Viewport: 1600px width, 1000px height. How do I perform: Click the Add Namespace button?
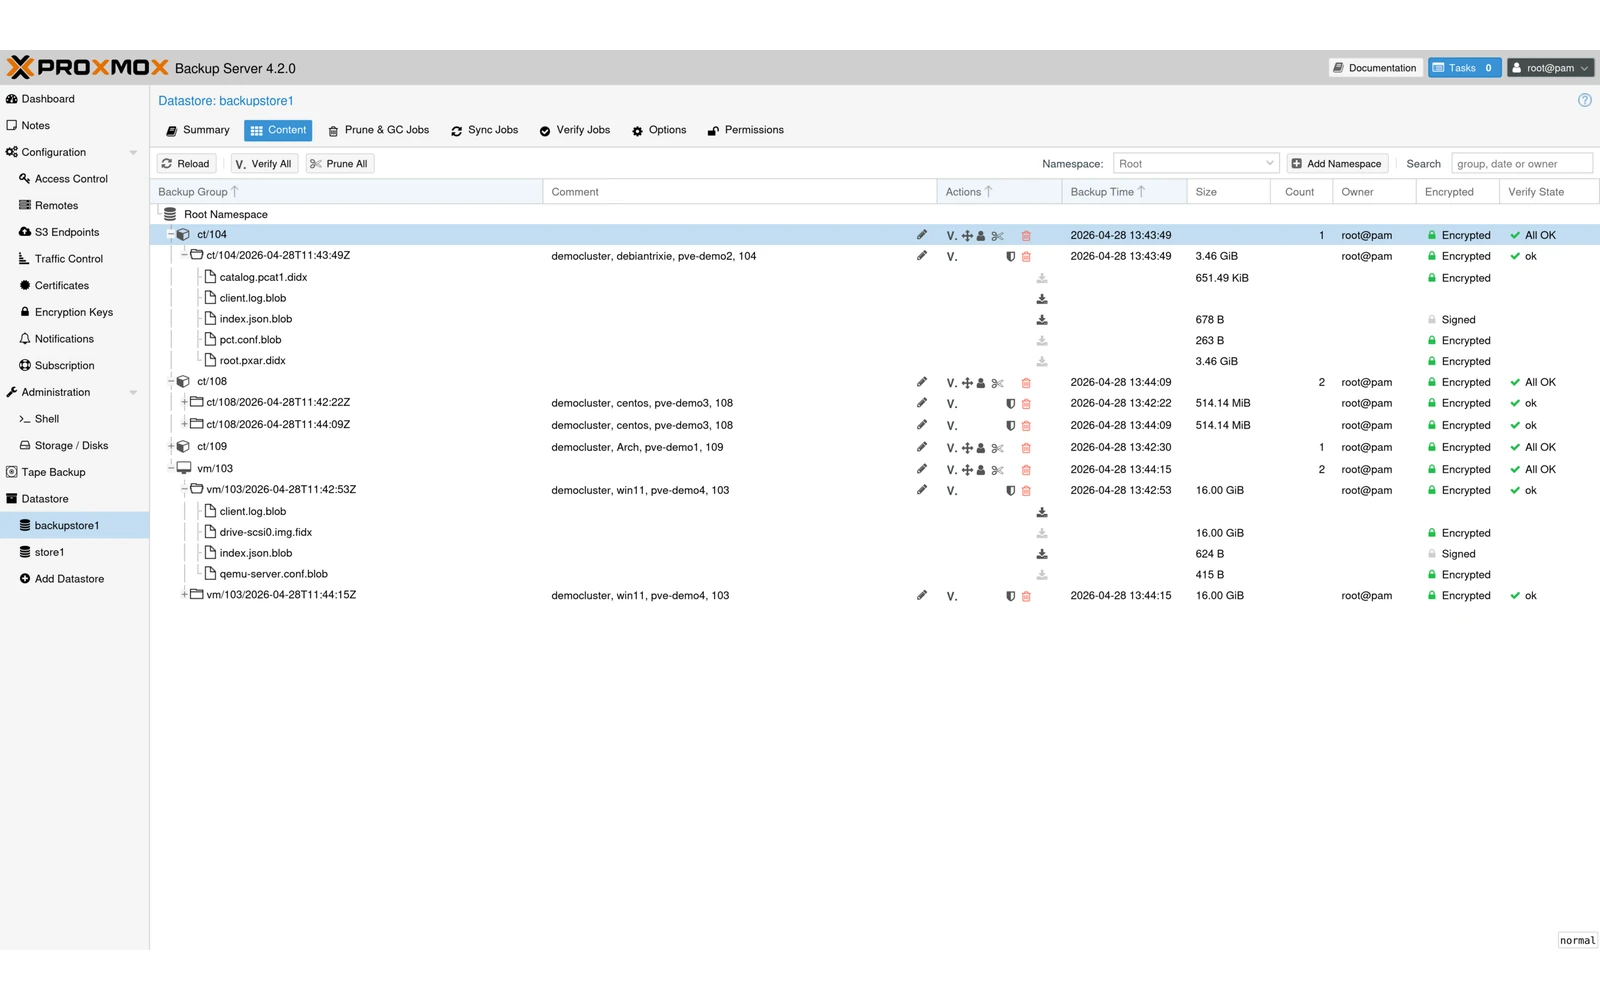pos(1336,163)
